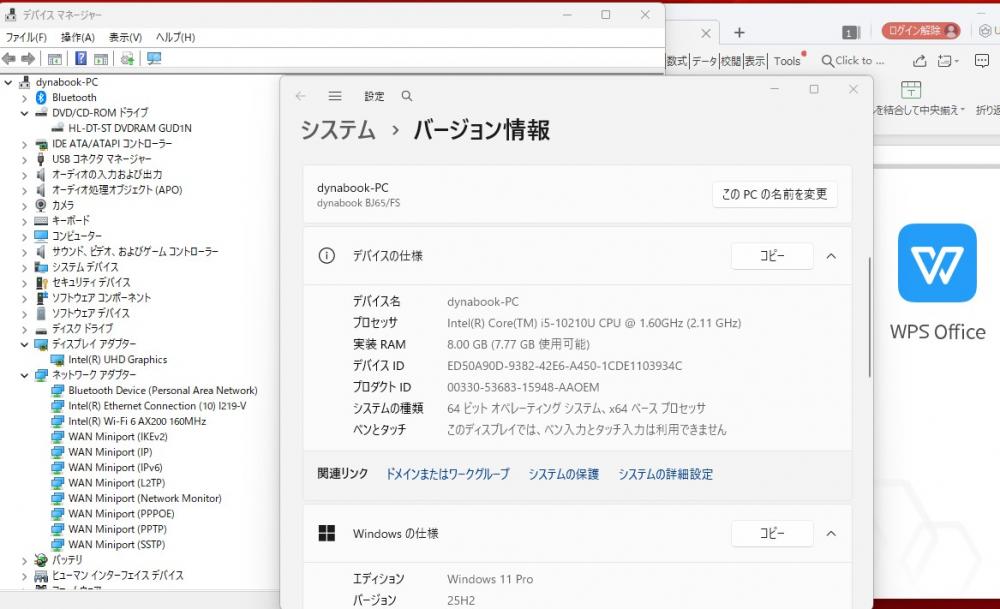The height and width of the screenshot is (609, 1000).
Task: Click the Device Manager back arrow icon
Action: (9, 59)
